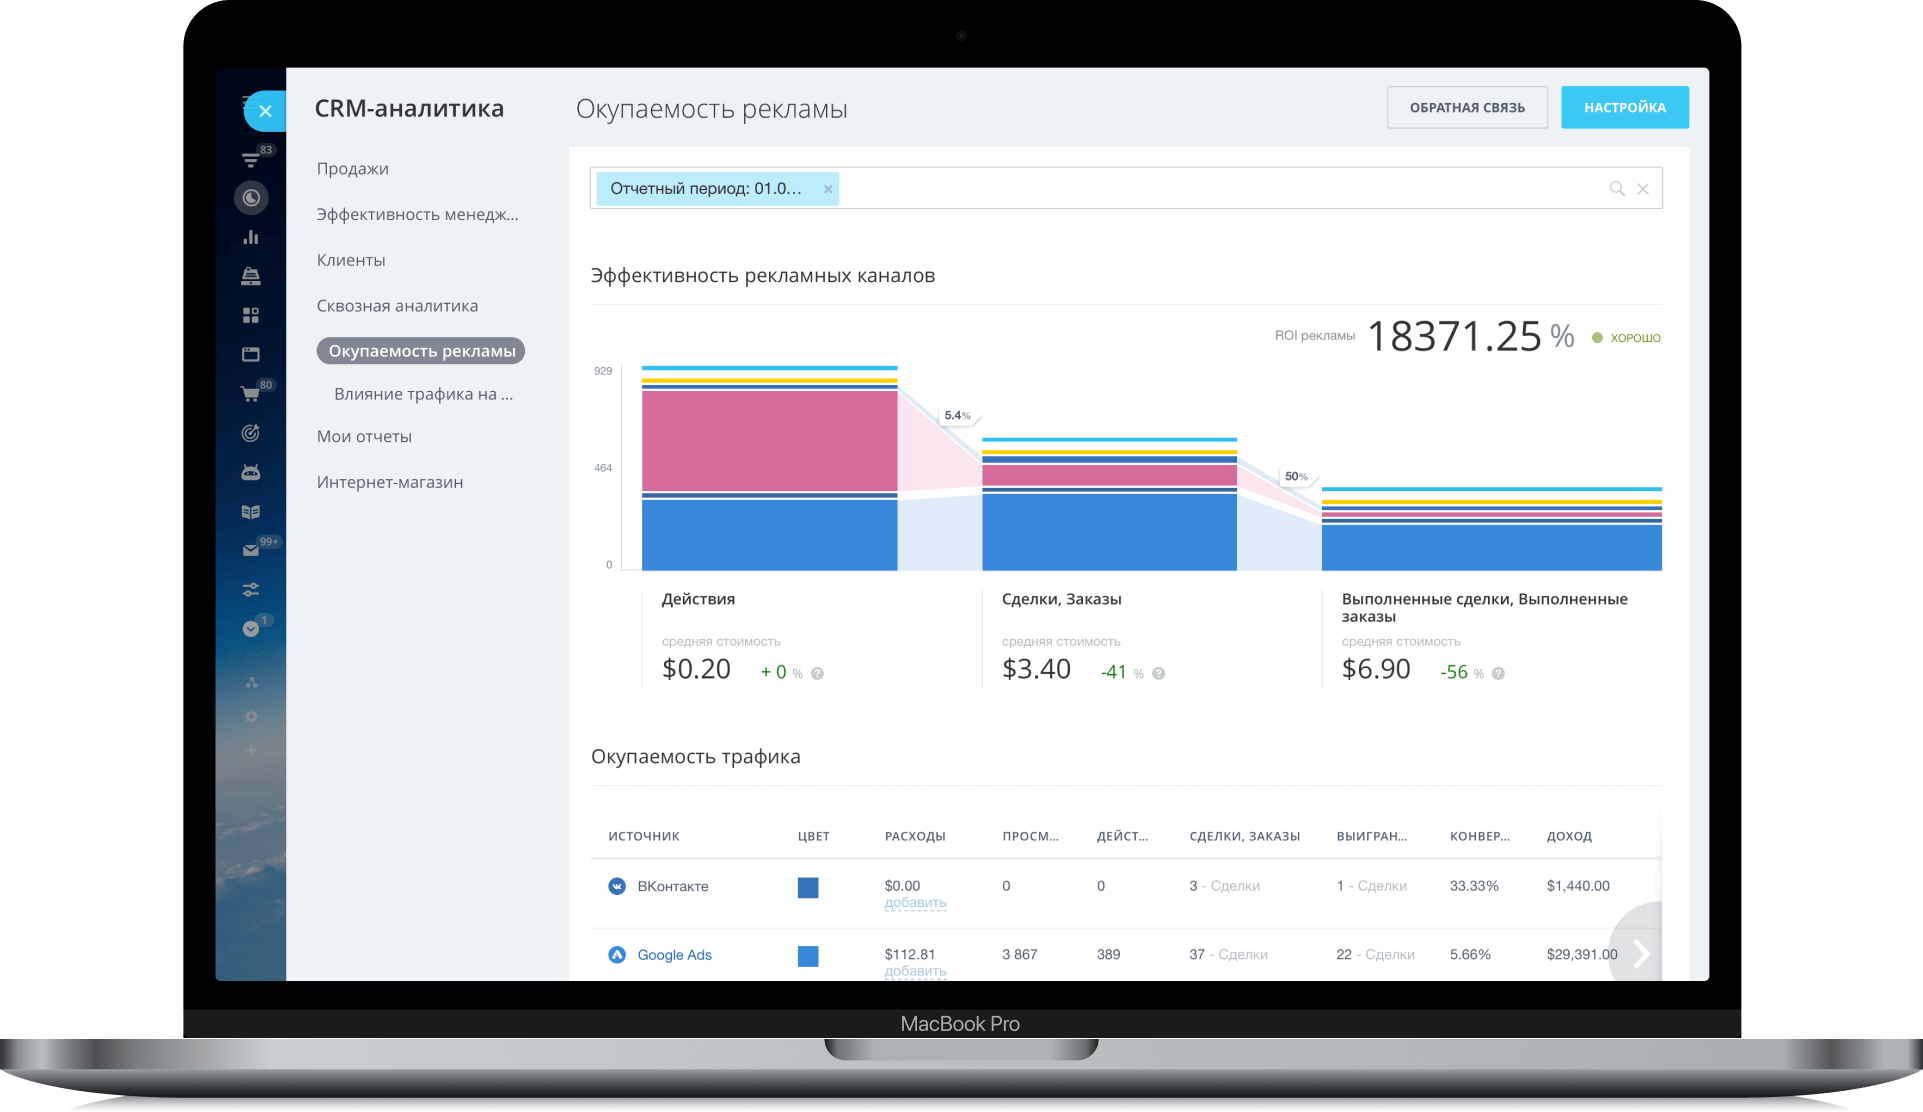Click the open book knowledge sidebar icon
The image size is (1923, 1112).
(x=251, y=511)
